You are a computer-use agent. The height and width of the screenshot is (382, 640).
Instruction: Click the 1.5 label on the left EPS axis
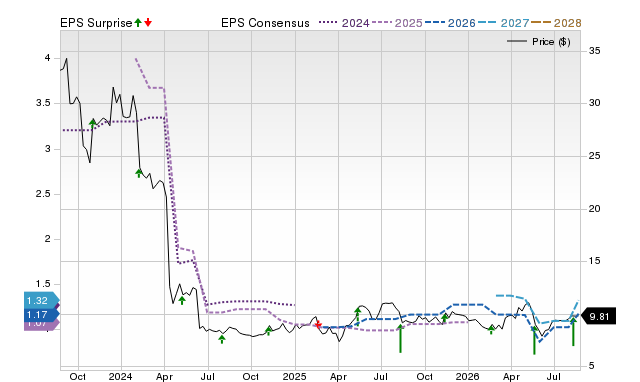click(x=43, y=284)
